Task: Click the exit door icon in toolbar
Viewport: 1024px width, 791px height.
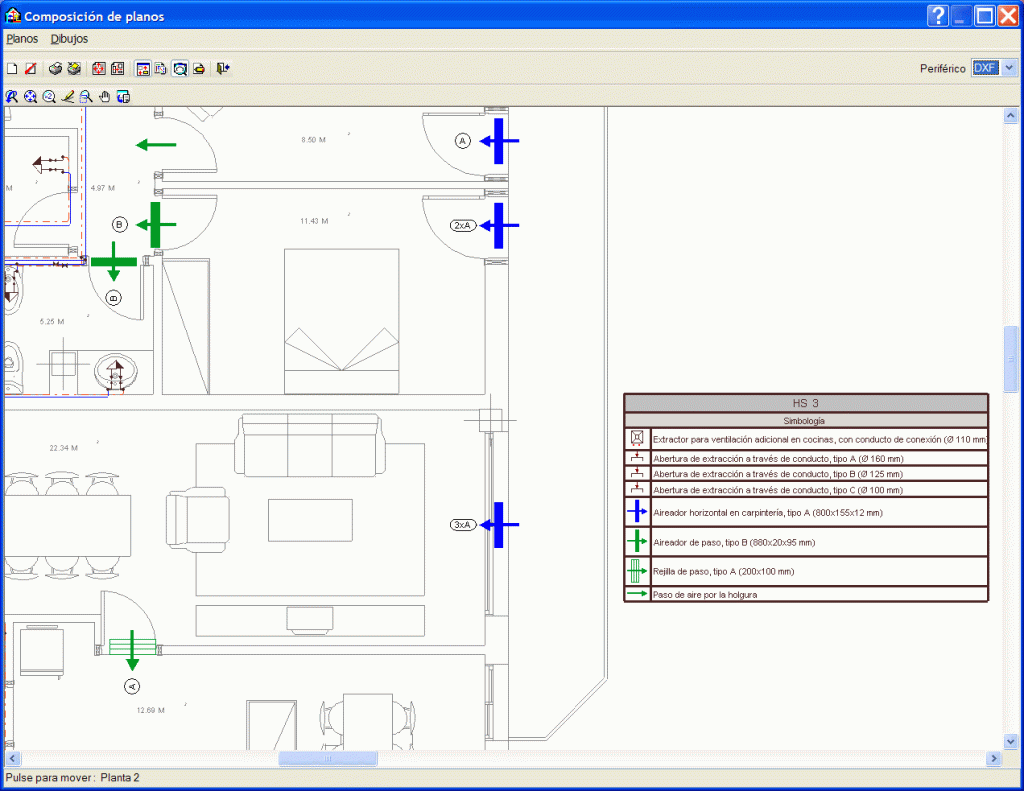Action: [223, 69]
